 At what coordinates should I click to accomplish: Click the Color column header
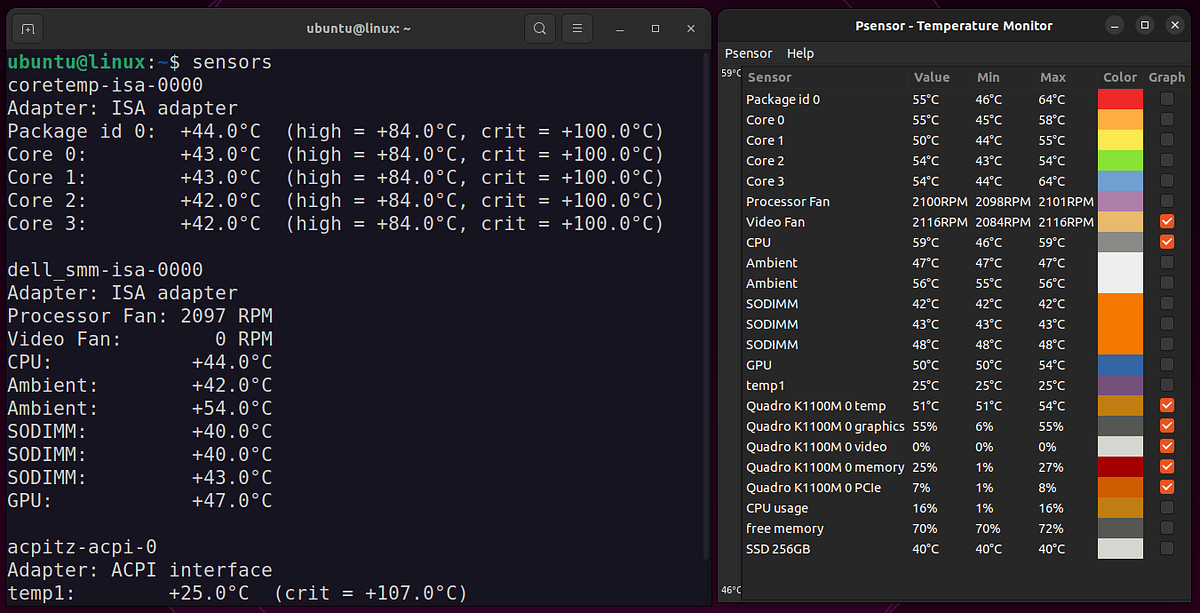(x=1120, y=77)
